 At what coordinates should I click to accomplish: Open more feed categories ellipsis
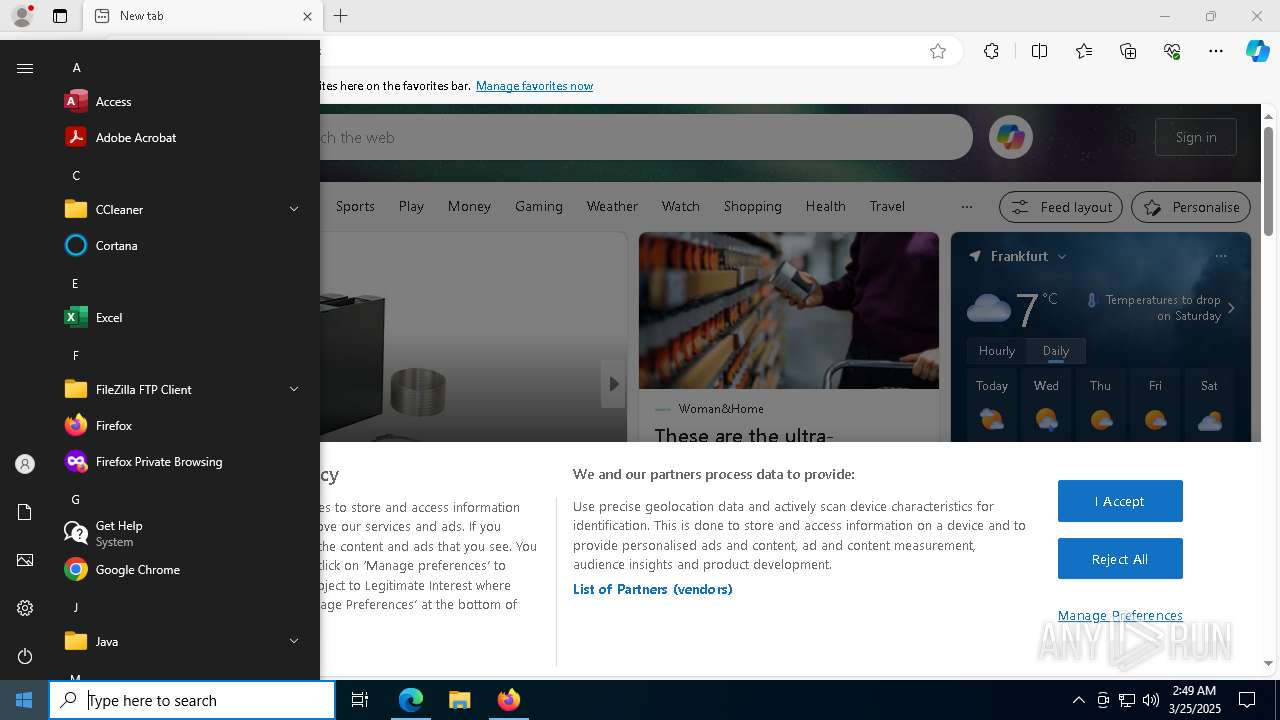pos(966,207)
